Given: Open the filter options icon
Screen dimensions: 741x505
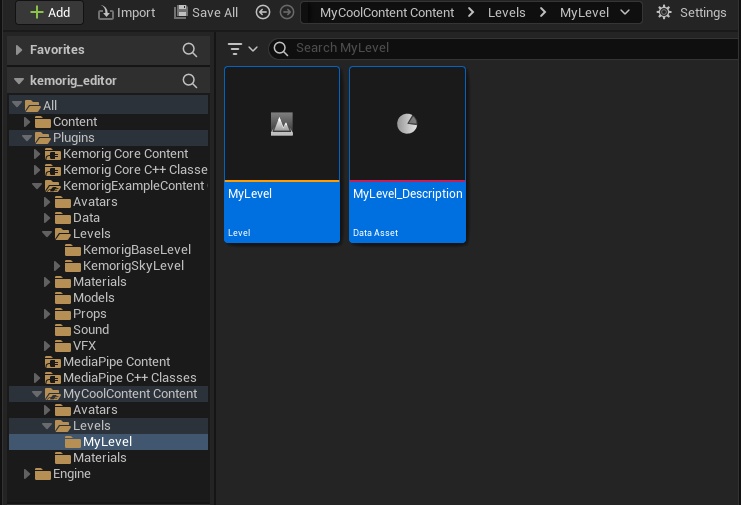Looking at the screenshot, I should click(x=241, y=48).
